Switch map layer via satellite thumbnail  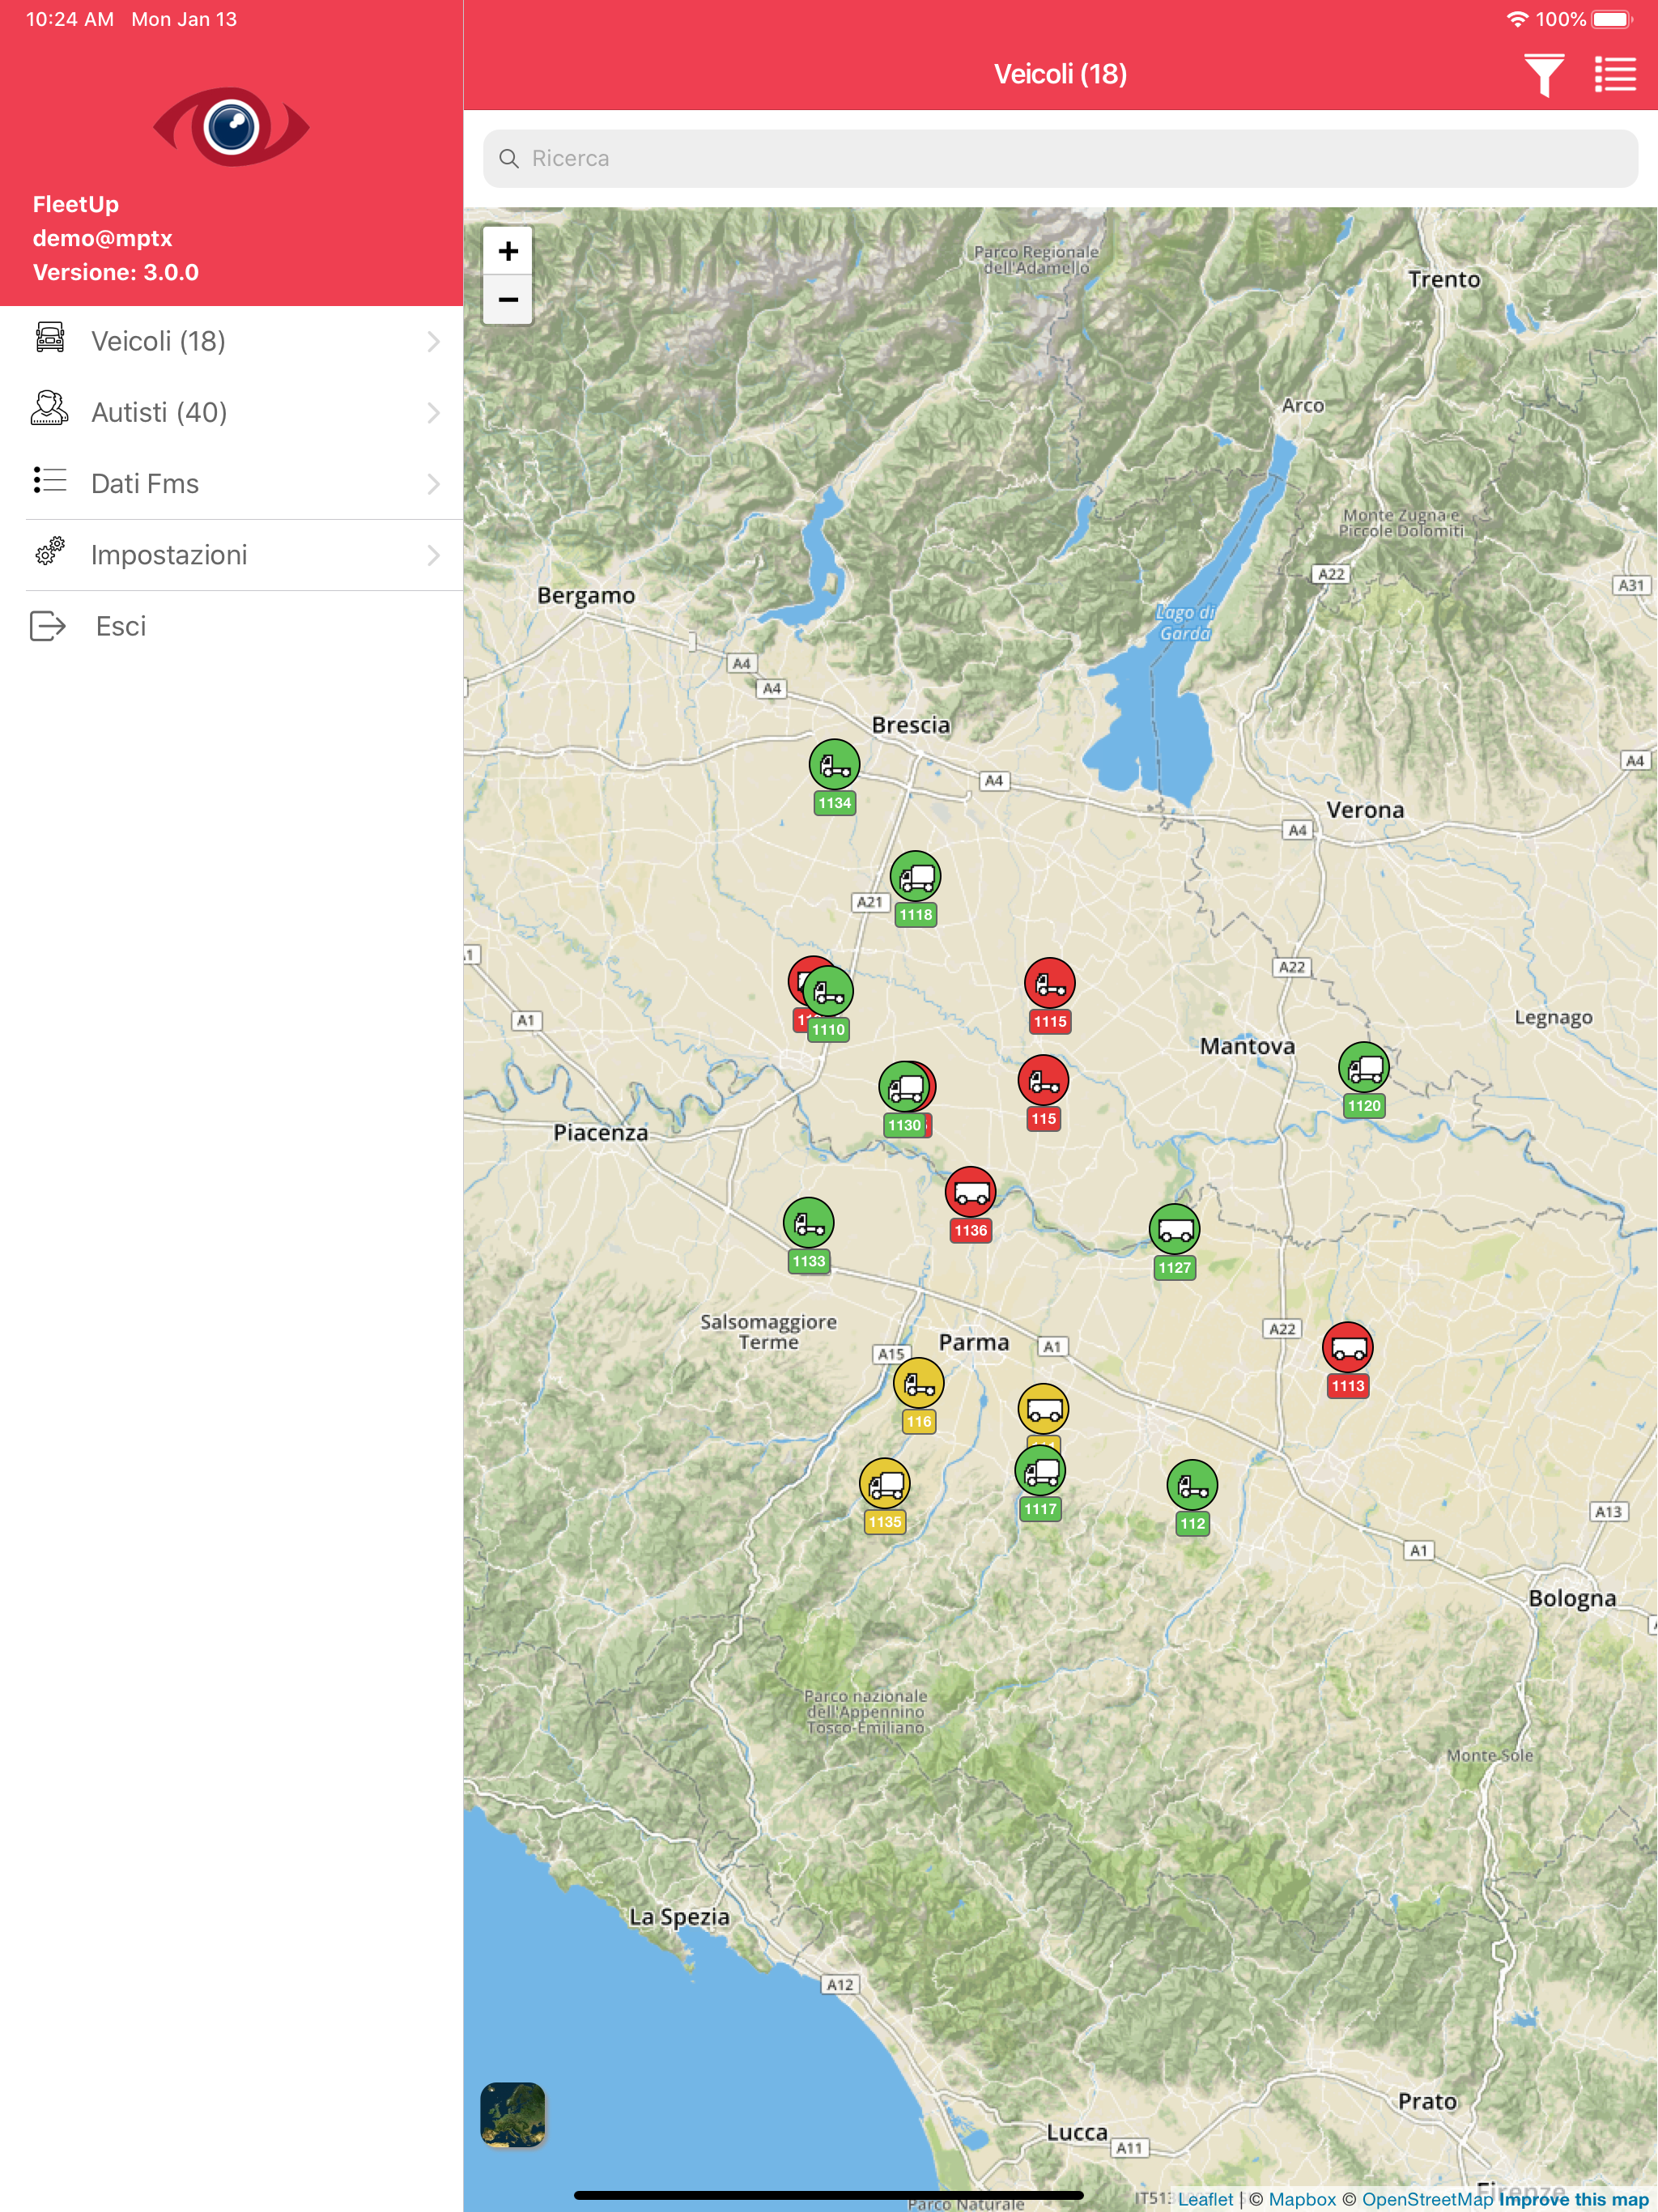tap(513, 2114)
